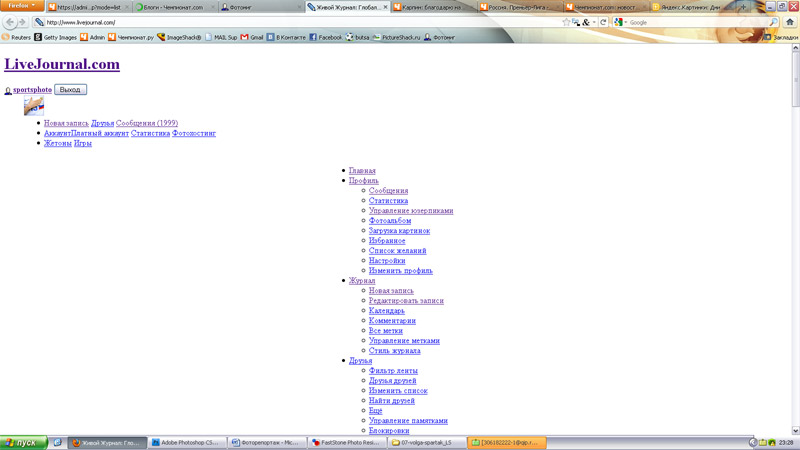Open the Фотомиг bookmark in the bookmarks bar
This screenshot has width=800, height=450.
[439, 37]
